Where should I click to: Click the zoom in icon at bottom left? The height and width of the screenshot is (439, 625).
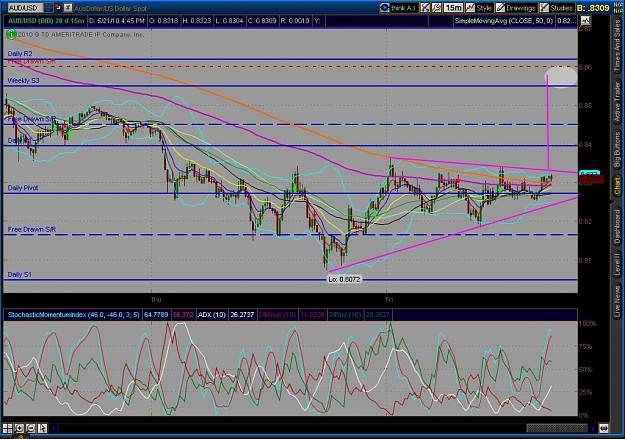(x=19, y=428)
